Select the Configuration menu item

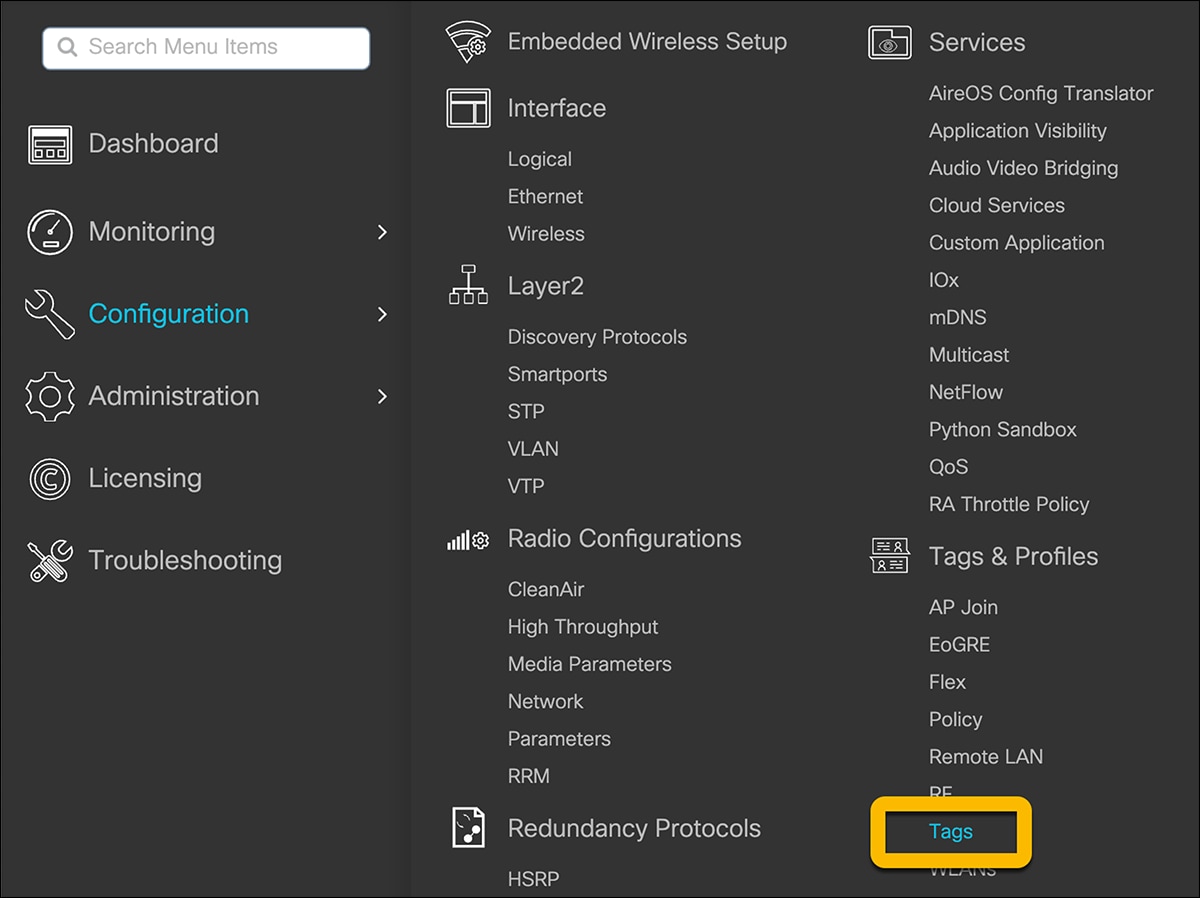(169, 314)
